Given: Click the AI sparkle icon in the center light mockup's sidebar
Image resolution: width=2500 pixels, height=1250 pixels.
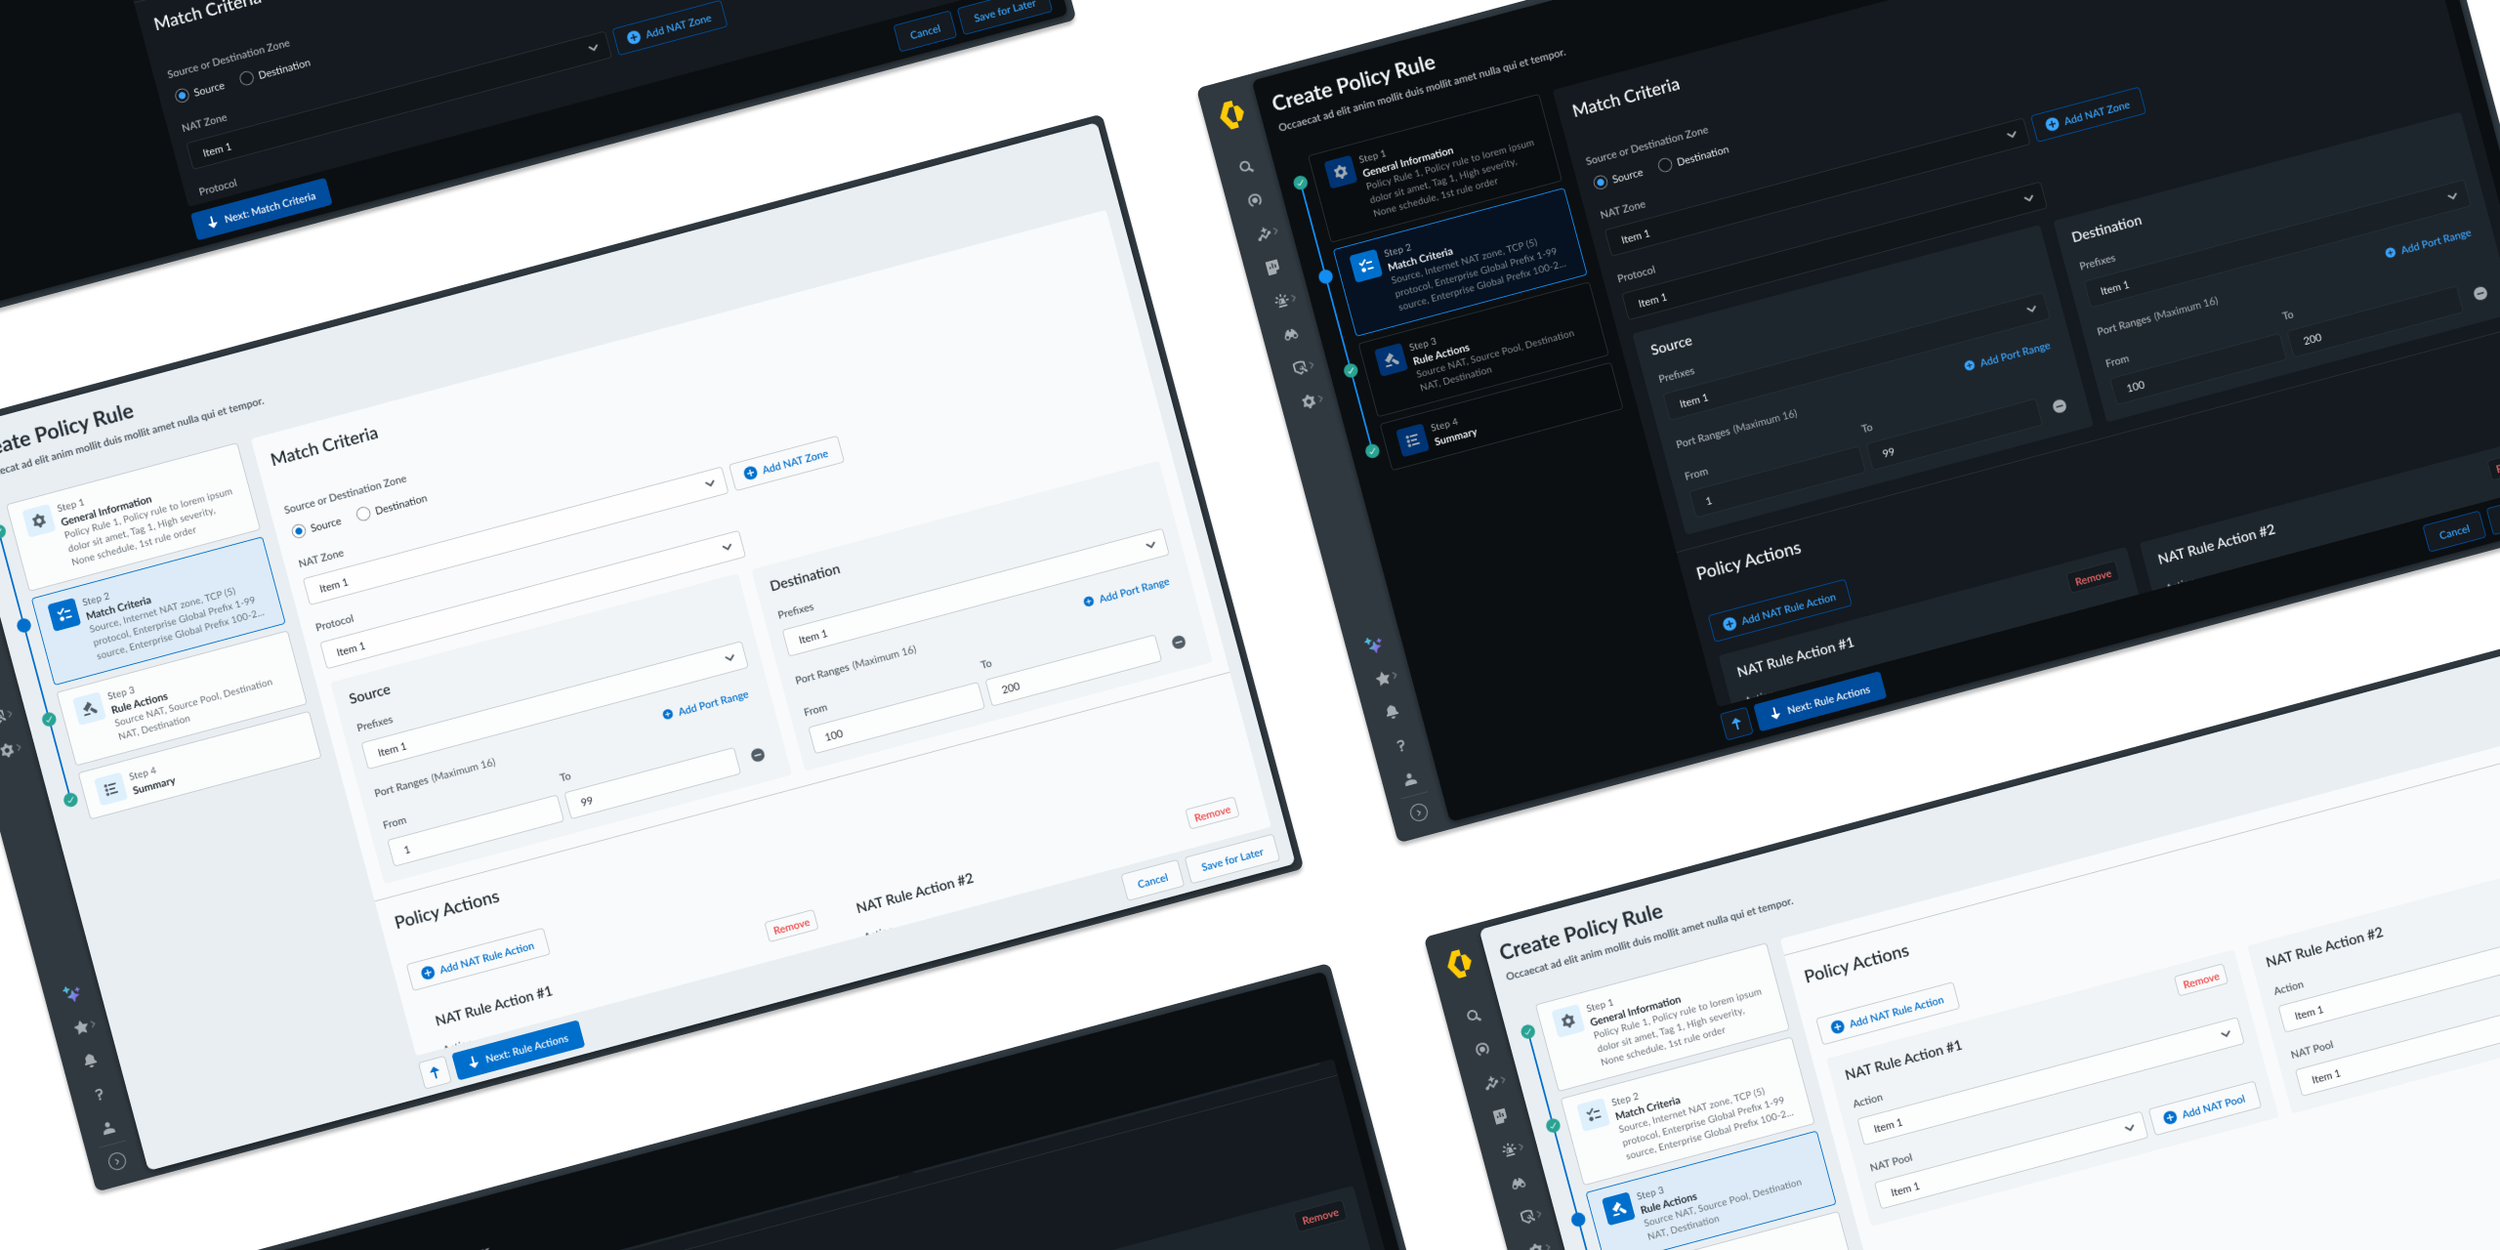Looking at the screenshot, I should (71, 993).
